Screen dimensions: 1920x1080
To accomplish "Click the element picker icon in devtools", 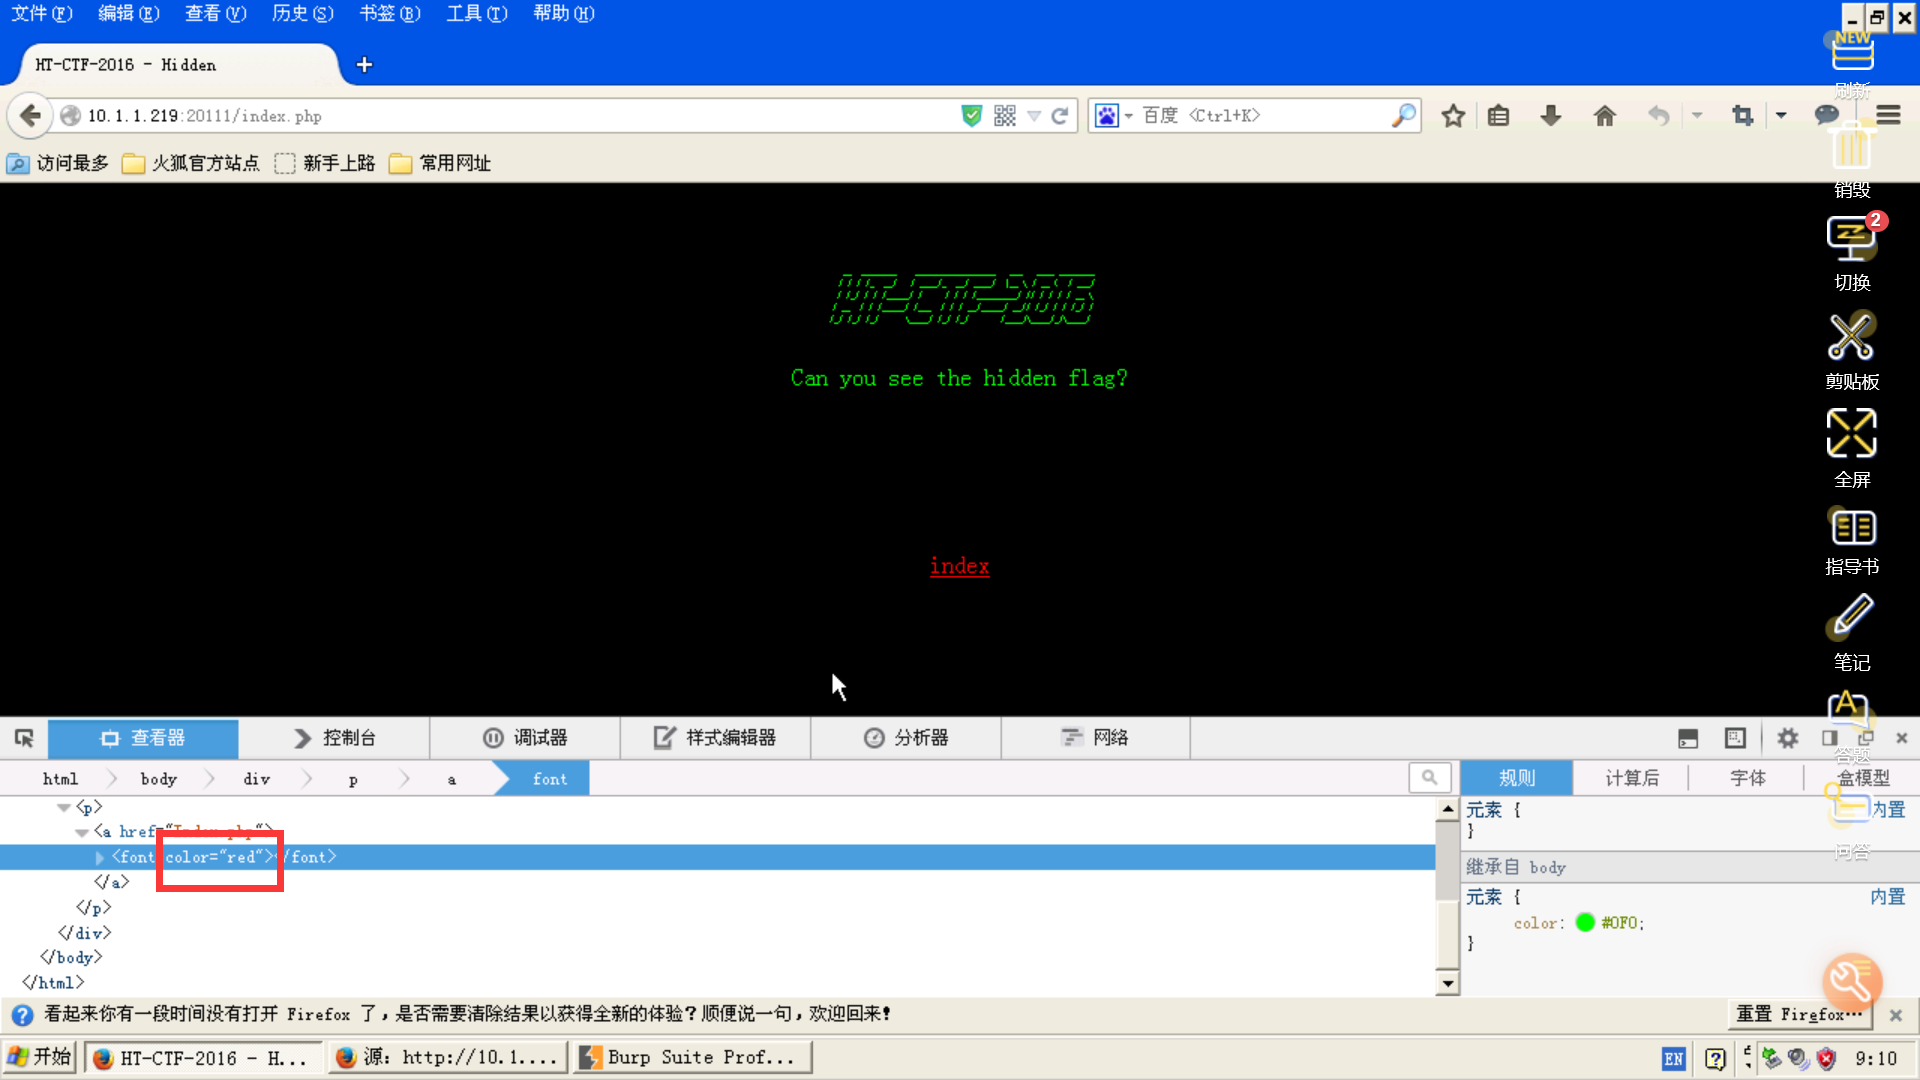I will click(24, 738).
